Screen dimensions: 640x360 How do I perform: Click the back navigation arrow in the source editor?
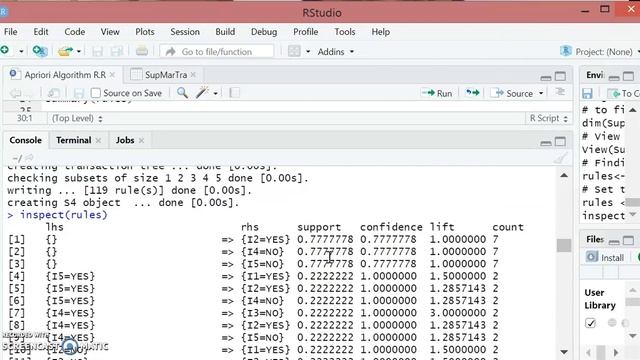(x=16, y=93)
